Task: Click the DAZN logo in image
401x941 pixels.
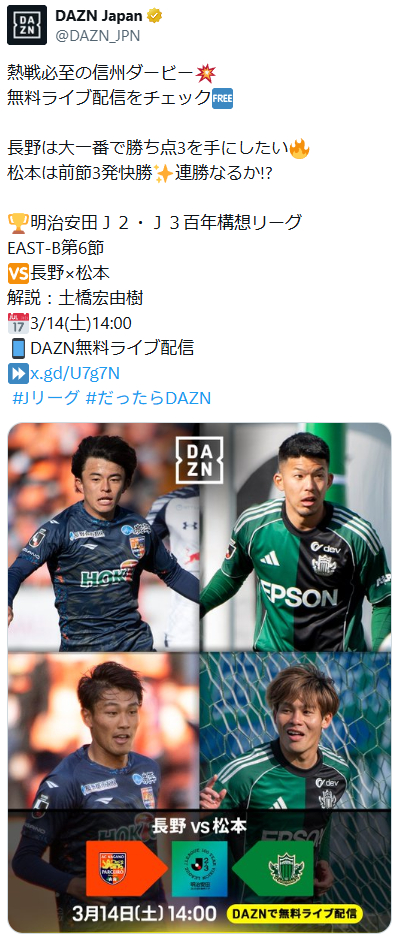Action: (199, 460)
